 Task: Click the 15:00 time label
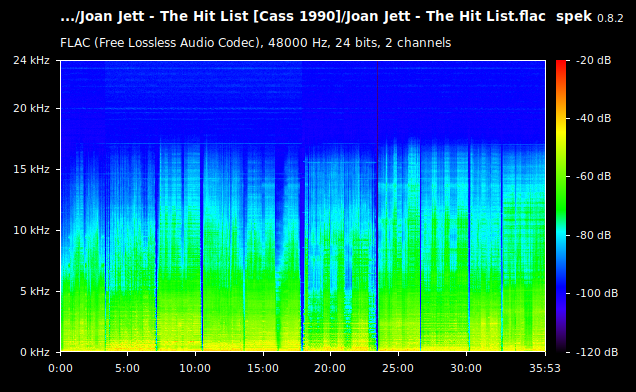pyautogui.click(x=263, y=368)
